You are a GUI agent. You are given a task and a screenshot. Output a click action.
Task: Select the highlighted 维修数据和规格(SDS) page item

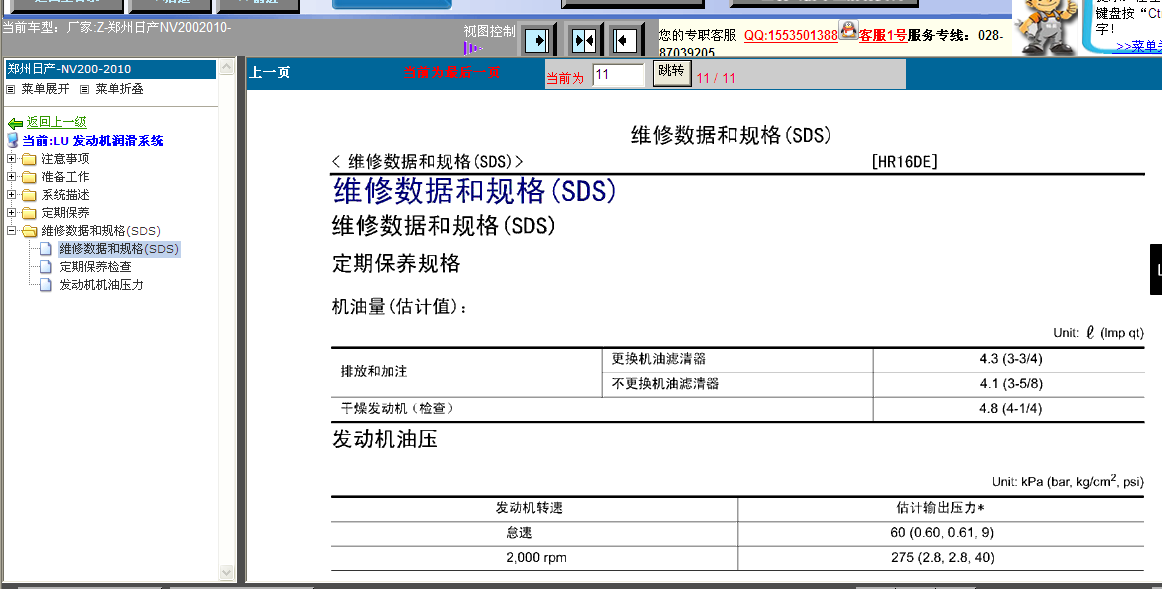pos(119,249)
